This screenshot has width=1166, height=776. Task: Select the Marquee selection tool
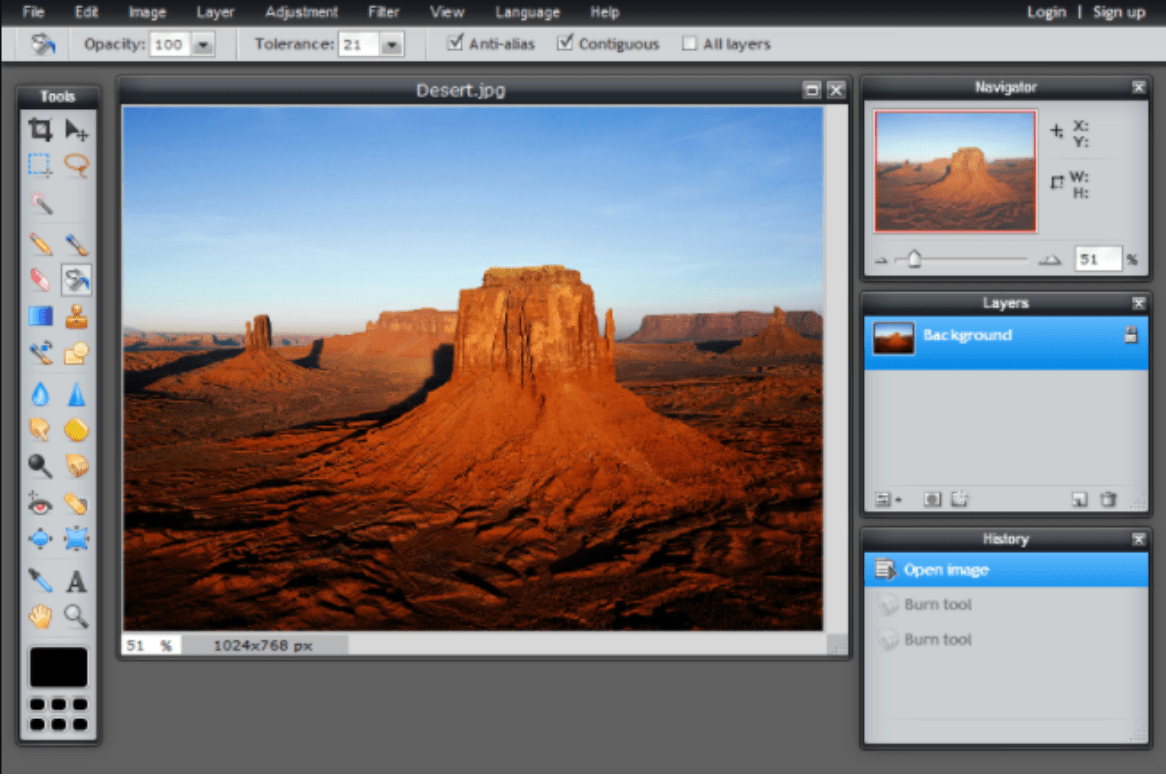(x=40, y=164)
